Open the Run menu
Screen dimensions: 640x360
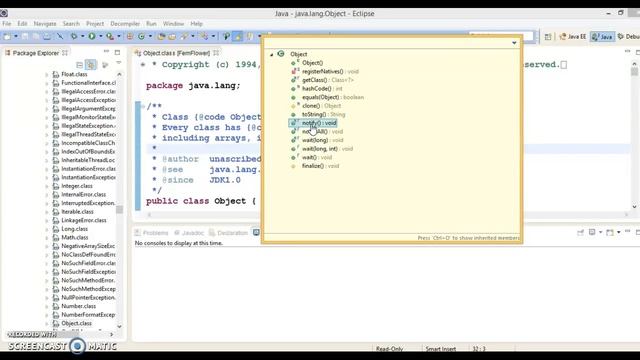click(x=151, y=24)
